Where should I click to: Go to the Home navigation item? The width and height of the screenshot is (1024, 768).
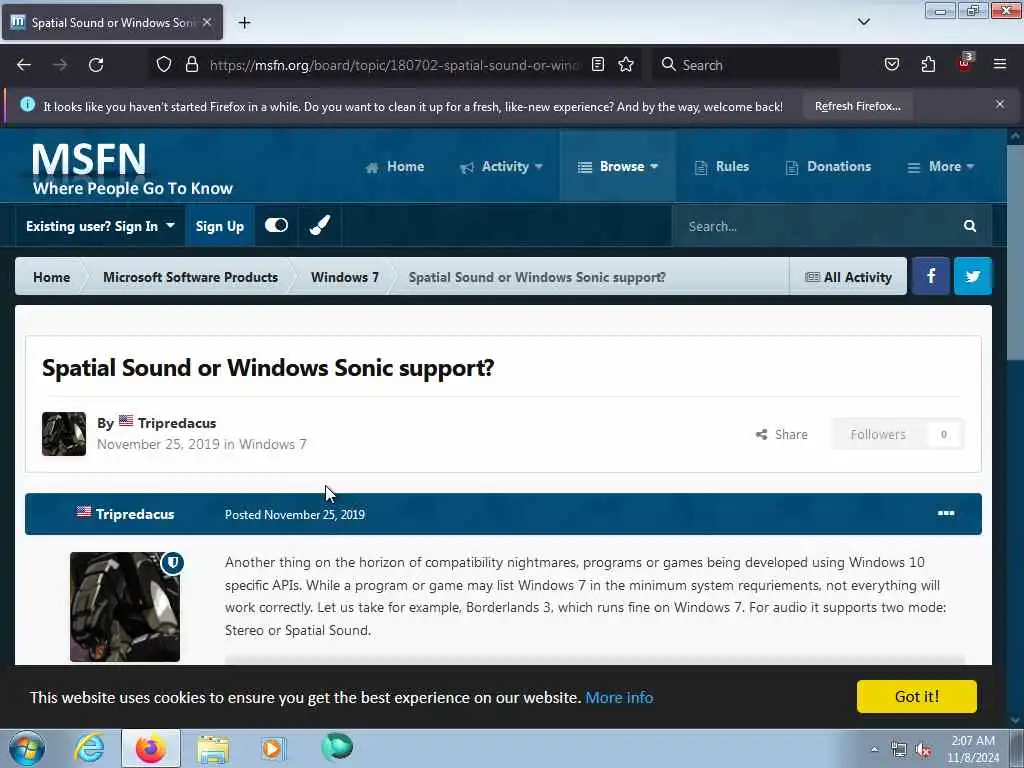(x=394, y=167)
